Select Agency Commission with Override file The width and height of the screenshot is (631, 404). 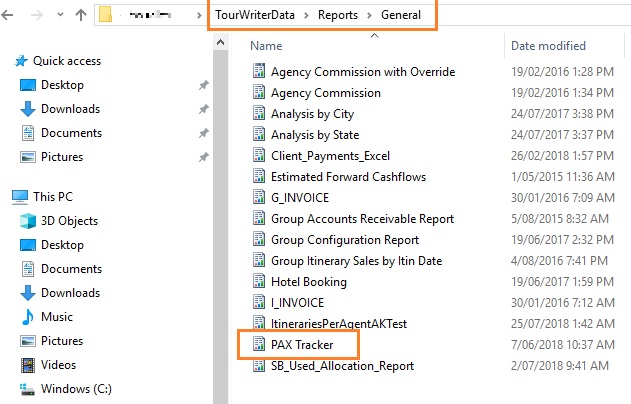click(x=363, y=72)
